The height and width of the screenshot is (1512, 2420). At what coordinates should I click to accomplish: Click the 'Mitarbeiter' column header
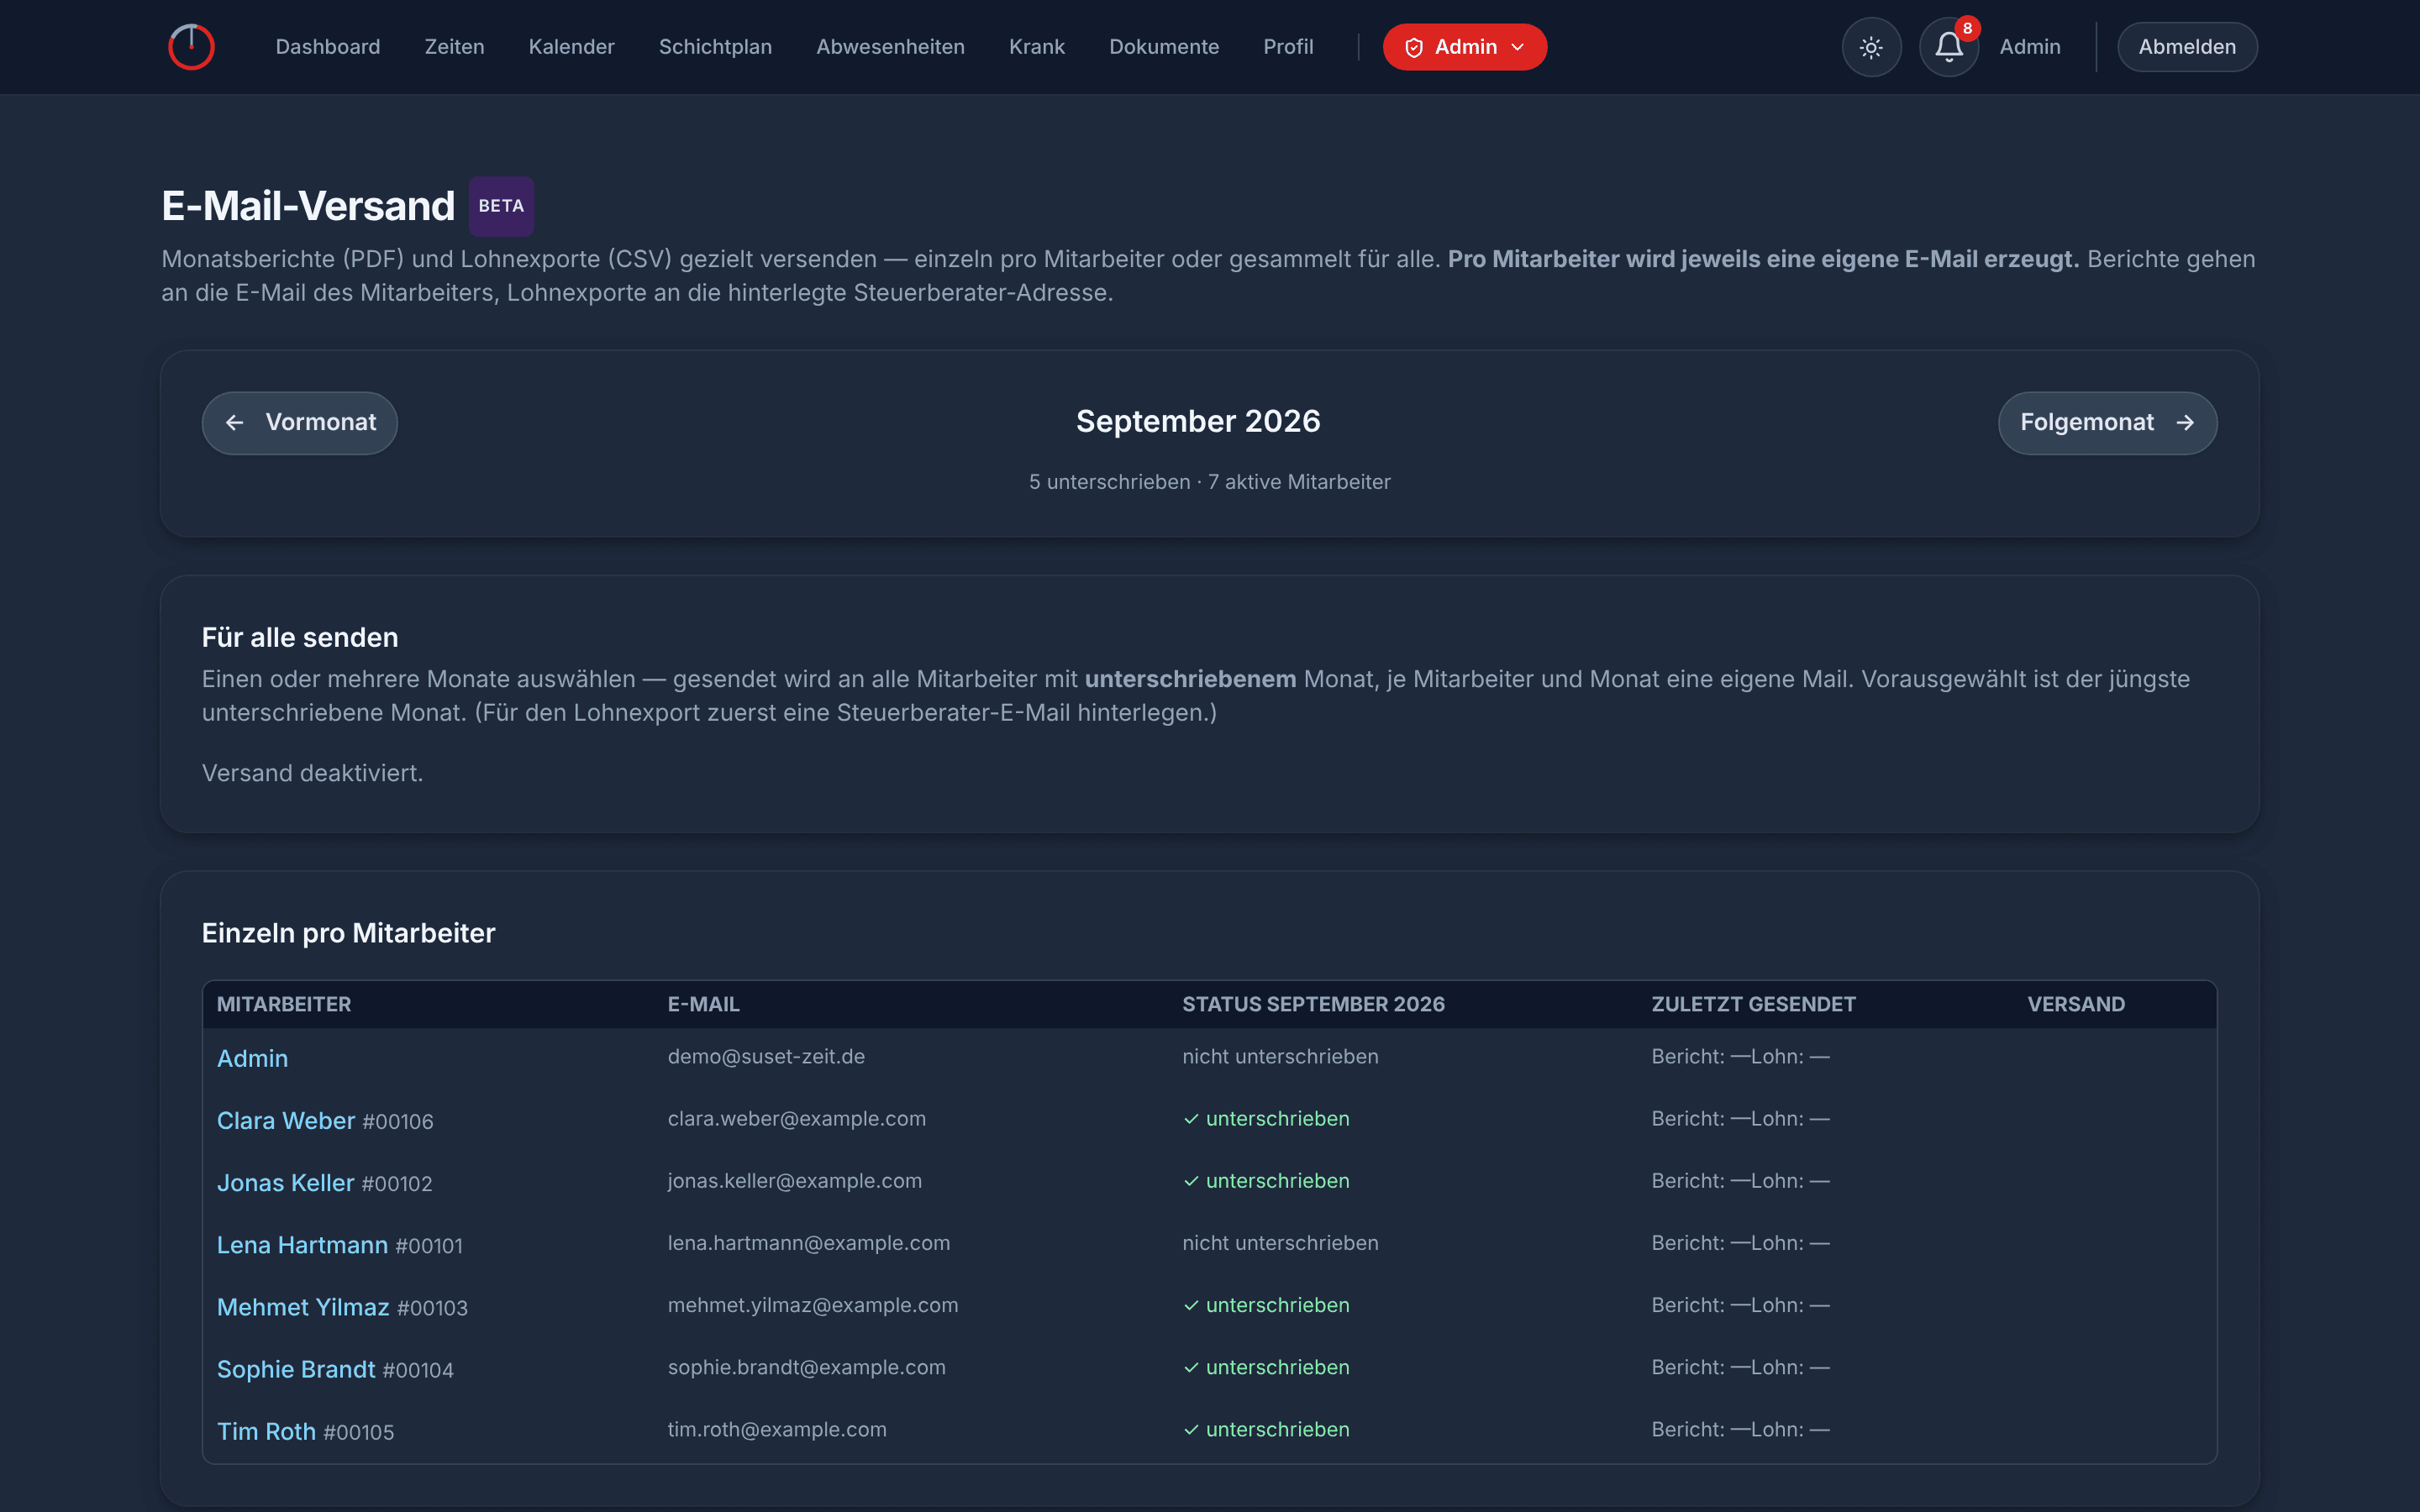284,1004
